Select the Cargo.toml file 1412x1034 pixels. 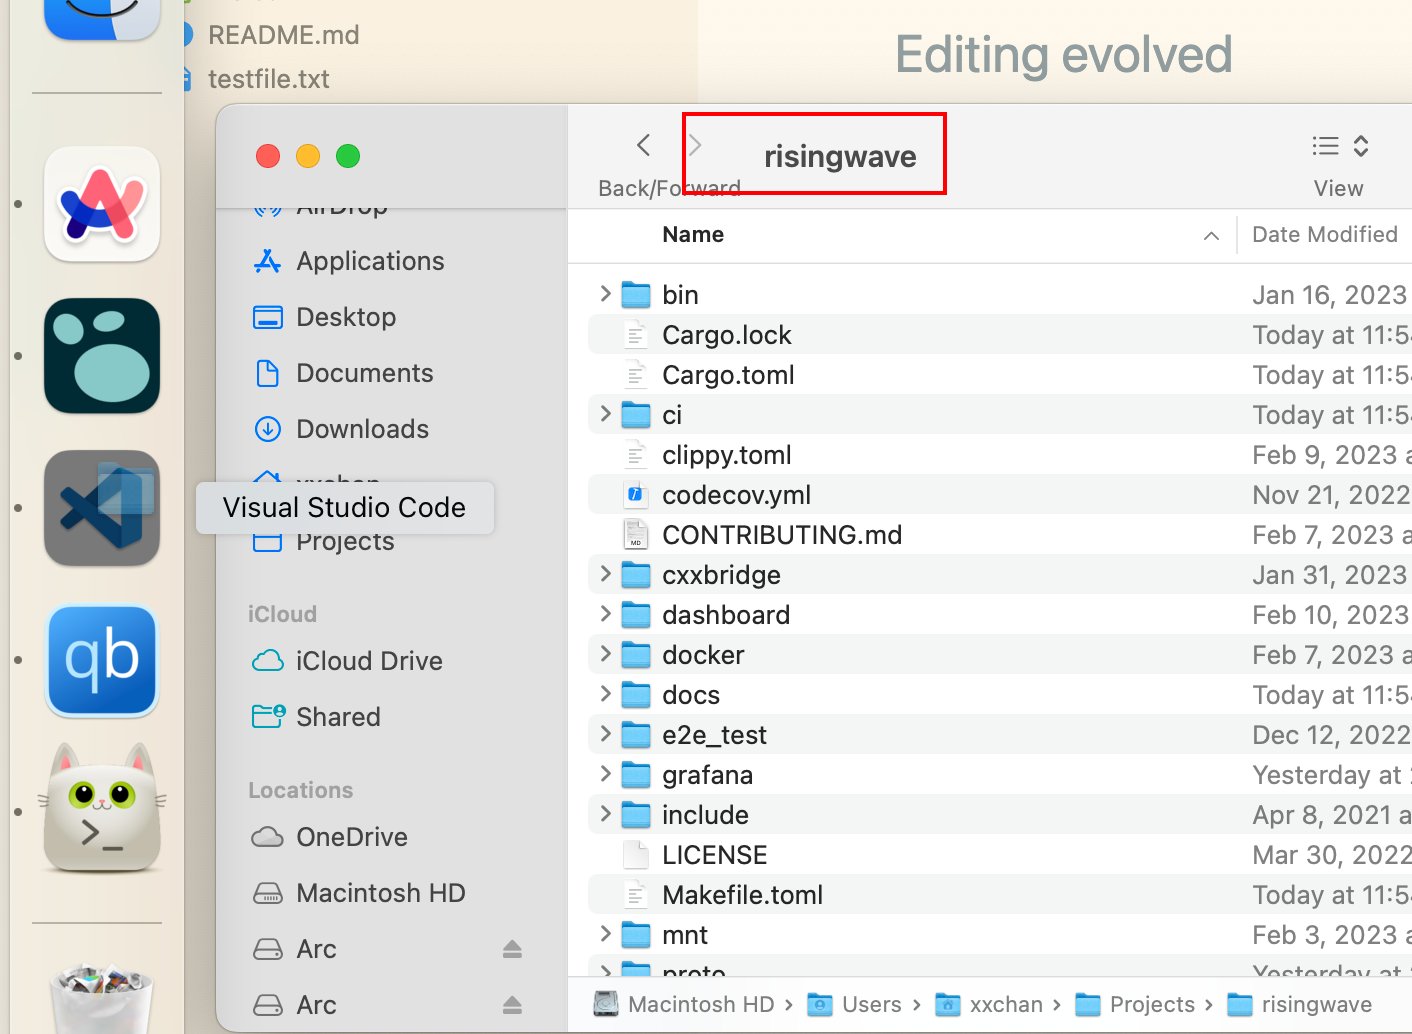click(x=728, y=374)
